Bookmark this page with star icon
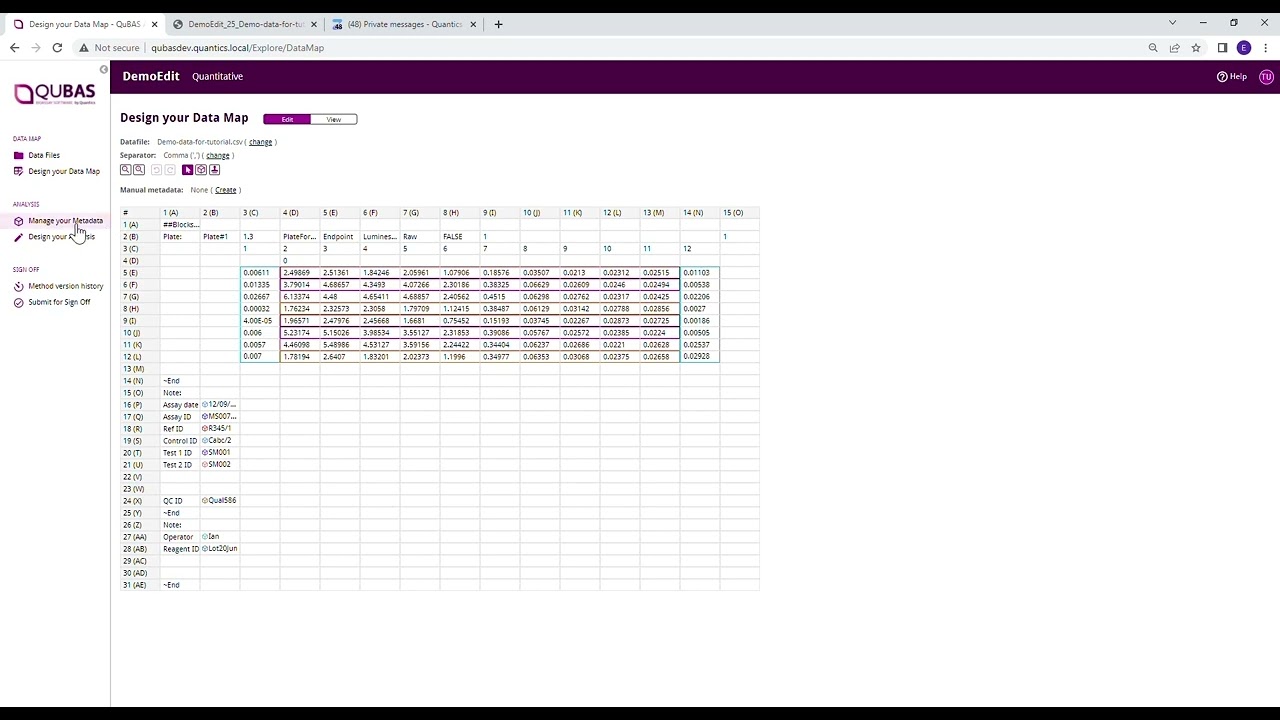The height and width of the screenshot is (720, 1280). [1195, 48]
